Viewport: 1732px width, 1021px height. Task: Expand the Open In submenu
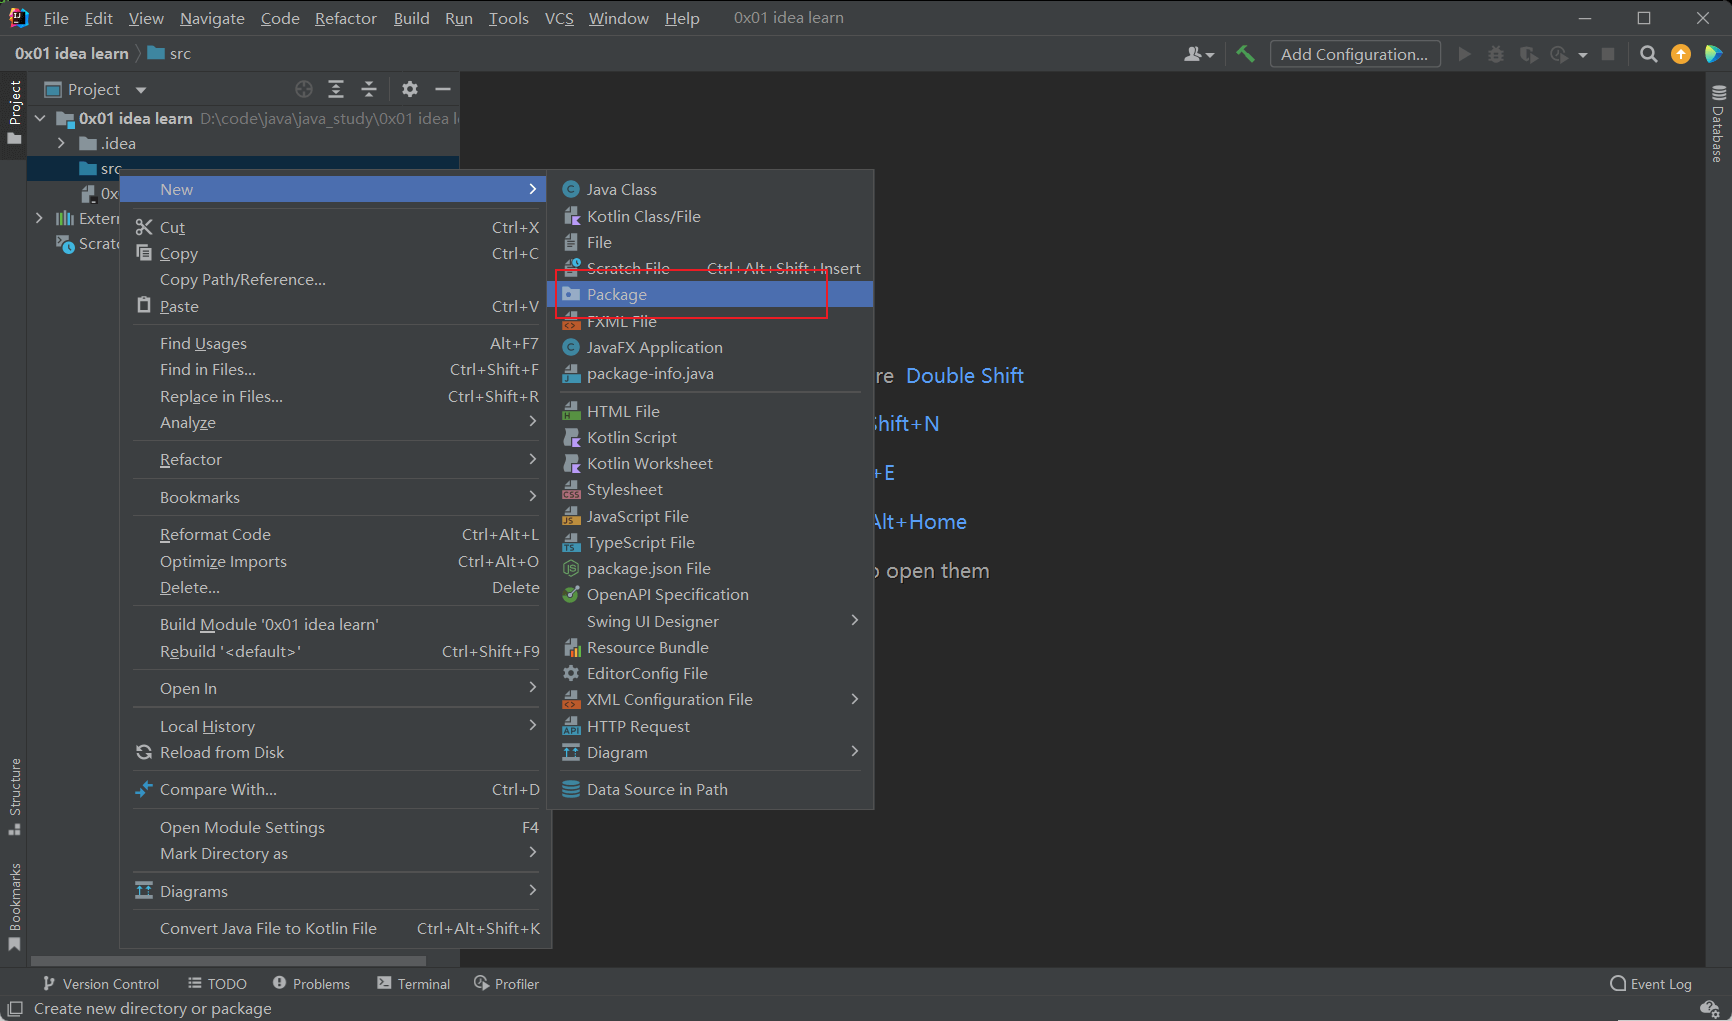(336, 688)
